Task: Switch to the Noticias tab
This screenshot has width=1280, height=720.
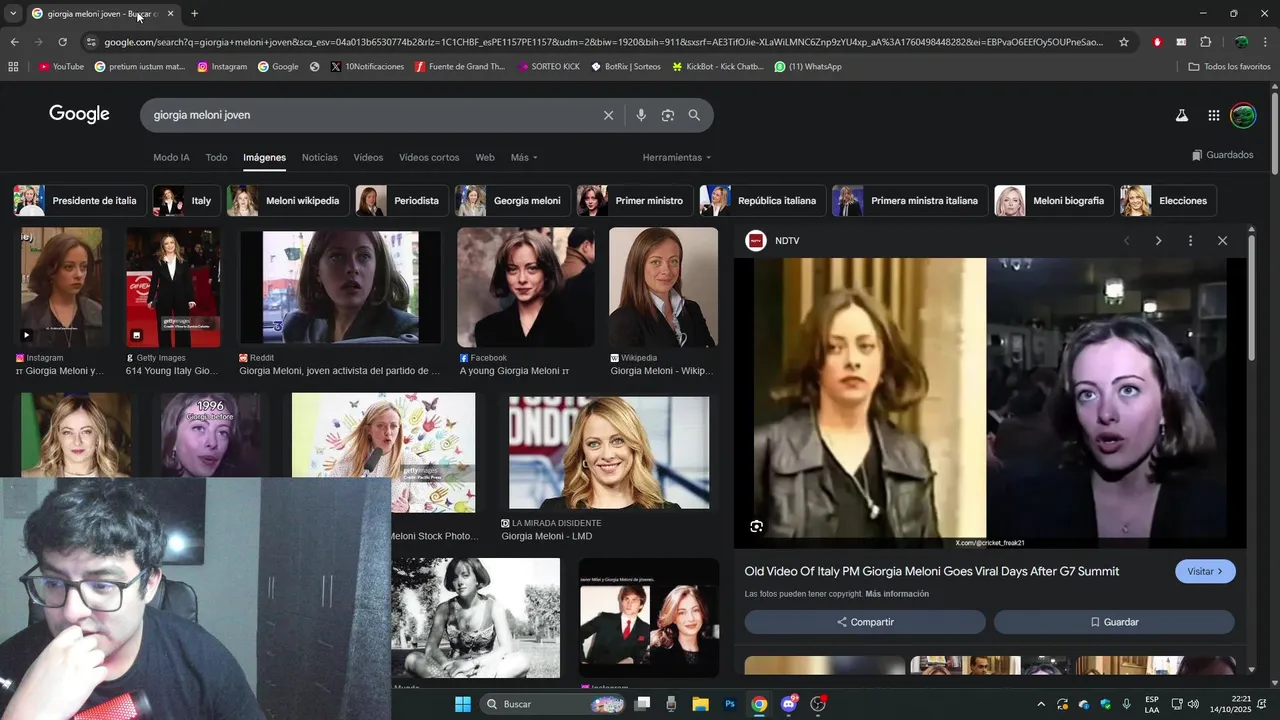Action: click(x=320, y=158)
